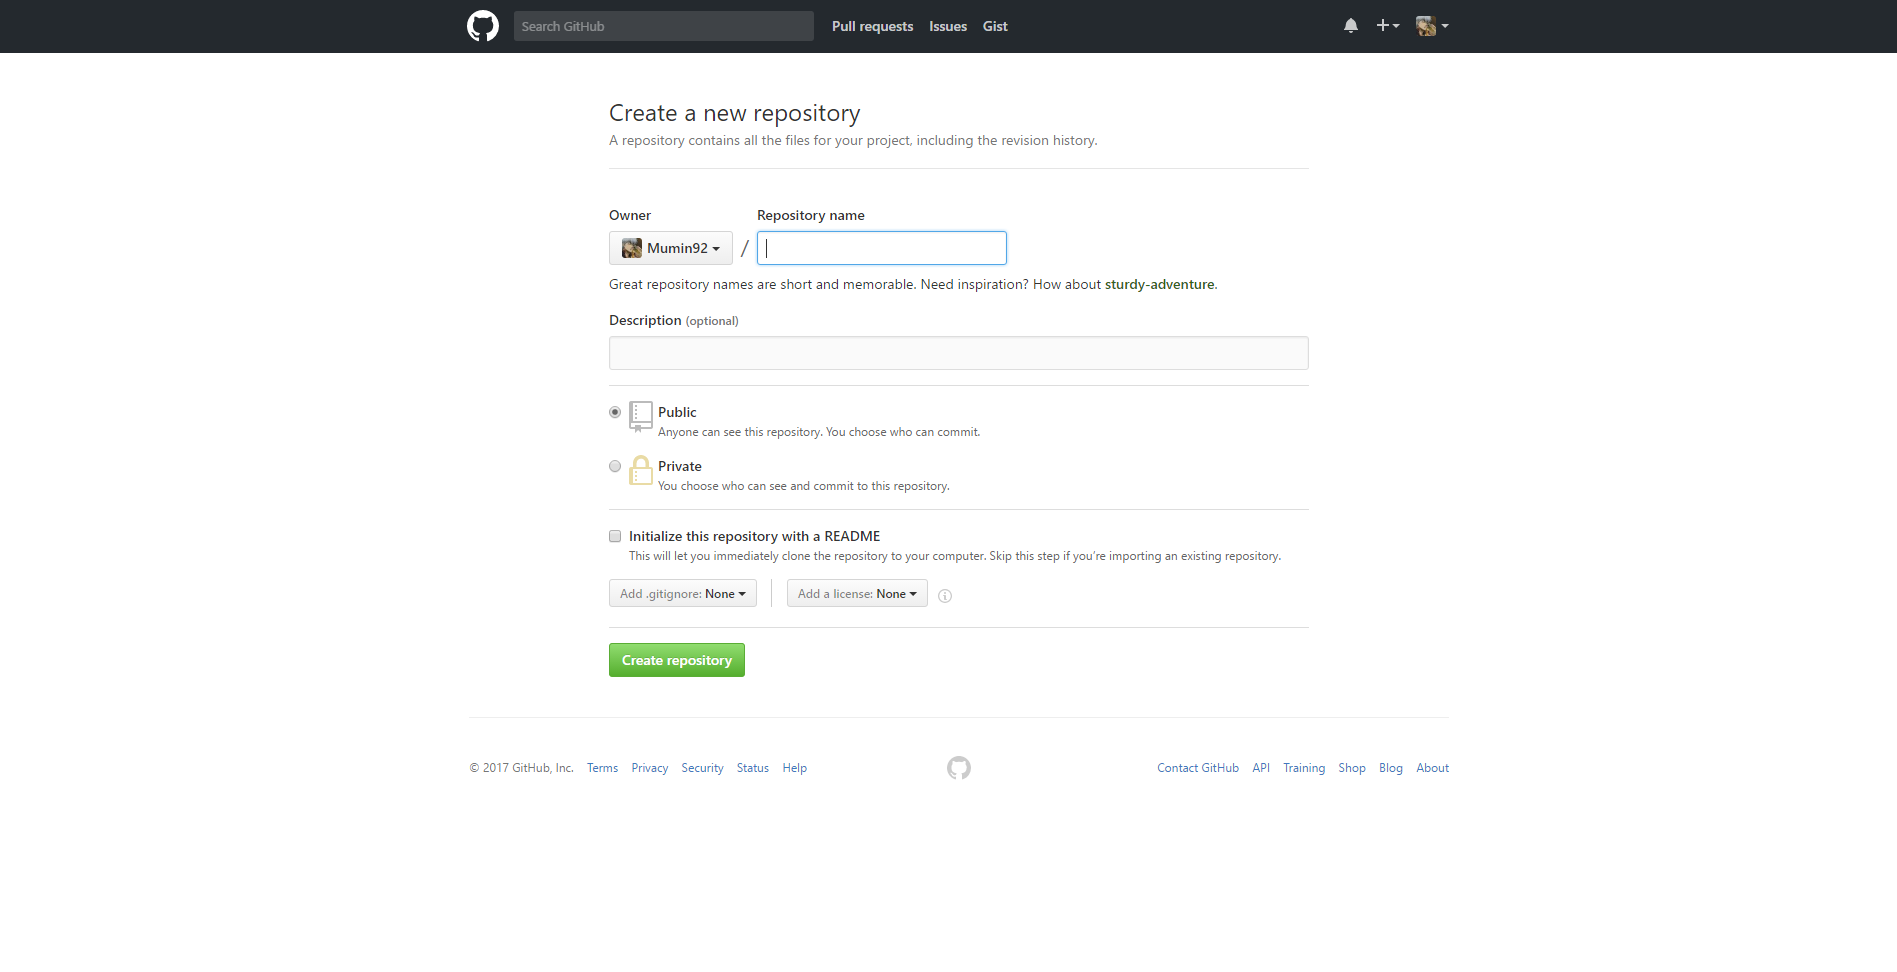Select the Private repository option
Viewport: 1897px width, 972px height.
click(x=614, y=466)
